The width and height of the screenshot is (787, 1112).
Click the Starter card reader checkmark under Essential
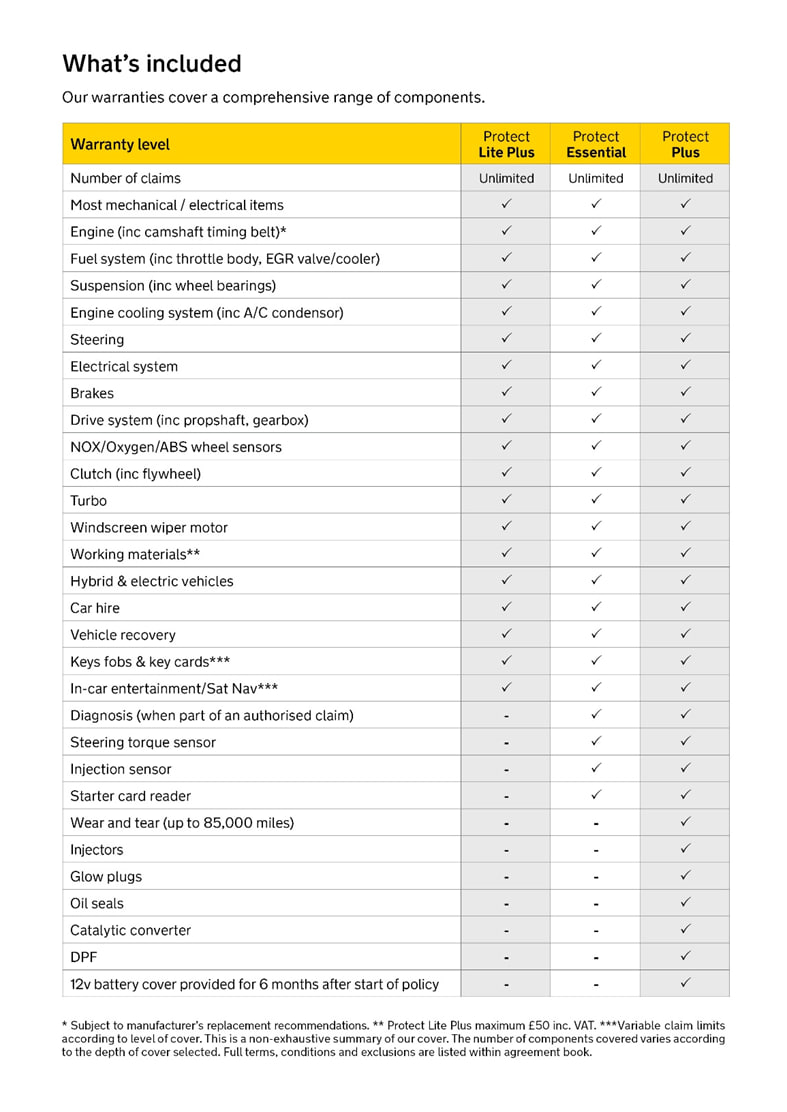[x=595, y=795]
